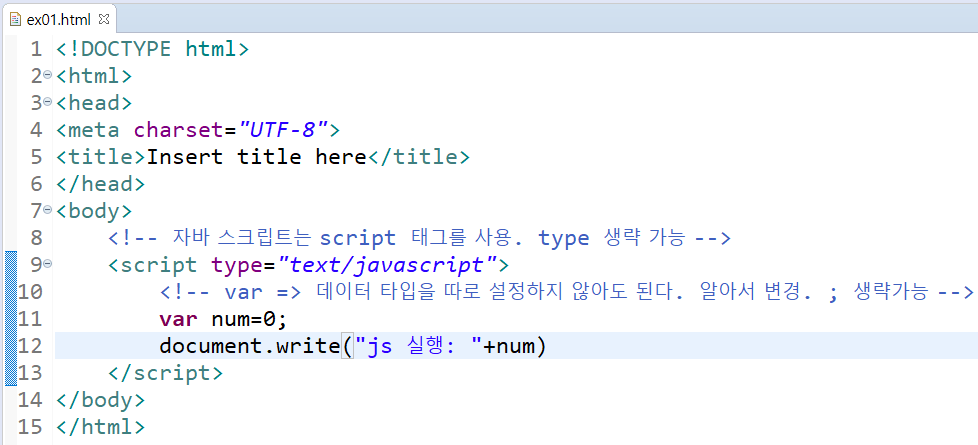Select the ex01.html editor tab
This screenshot has width=978, height=445.
pyautogui.click(x=60, y=19)
